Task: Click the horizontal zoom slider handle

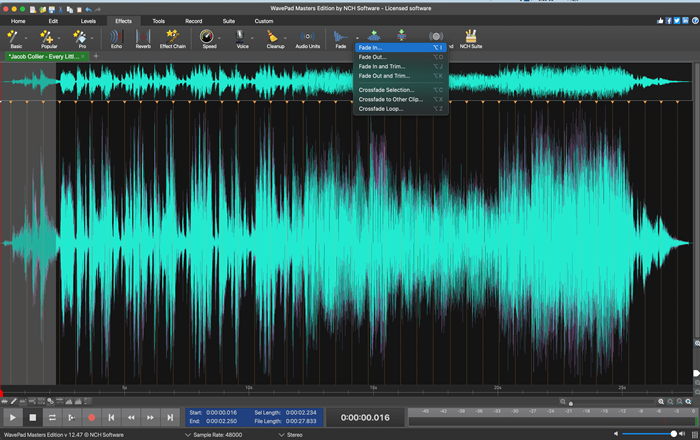Action: pos(571,403)
